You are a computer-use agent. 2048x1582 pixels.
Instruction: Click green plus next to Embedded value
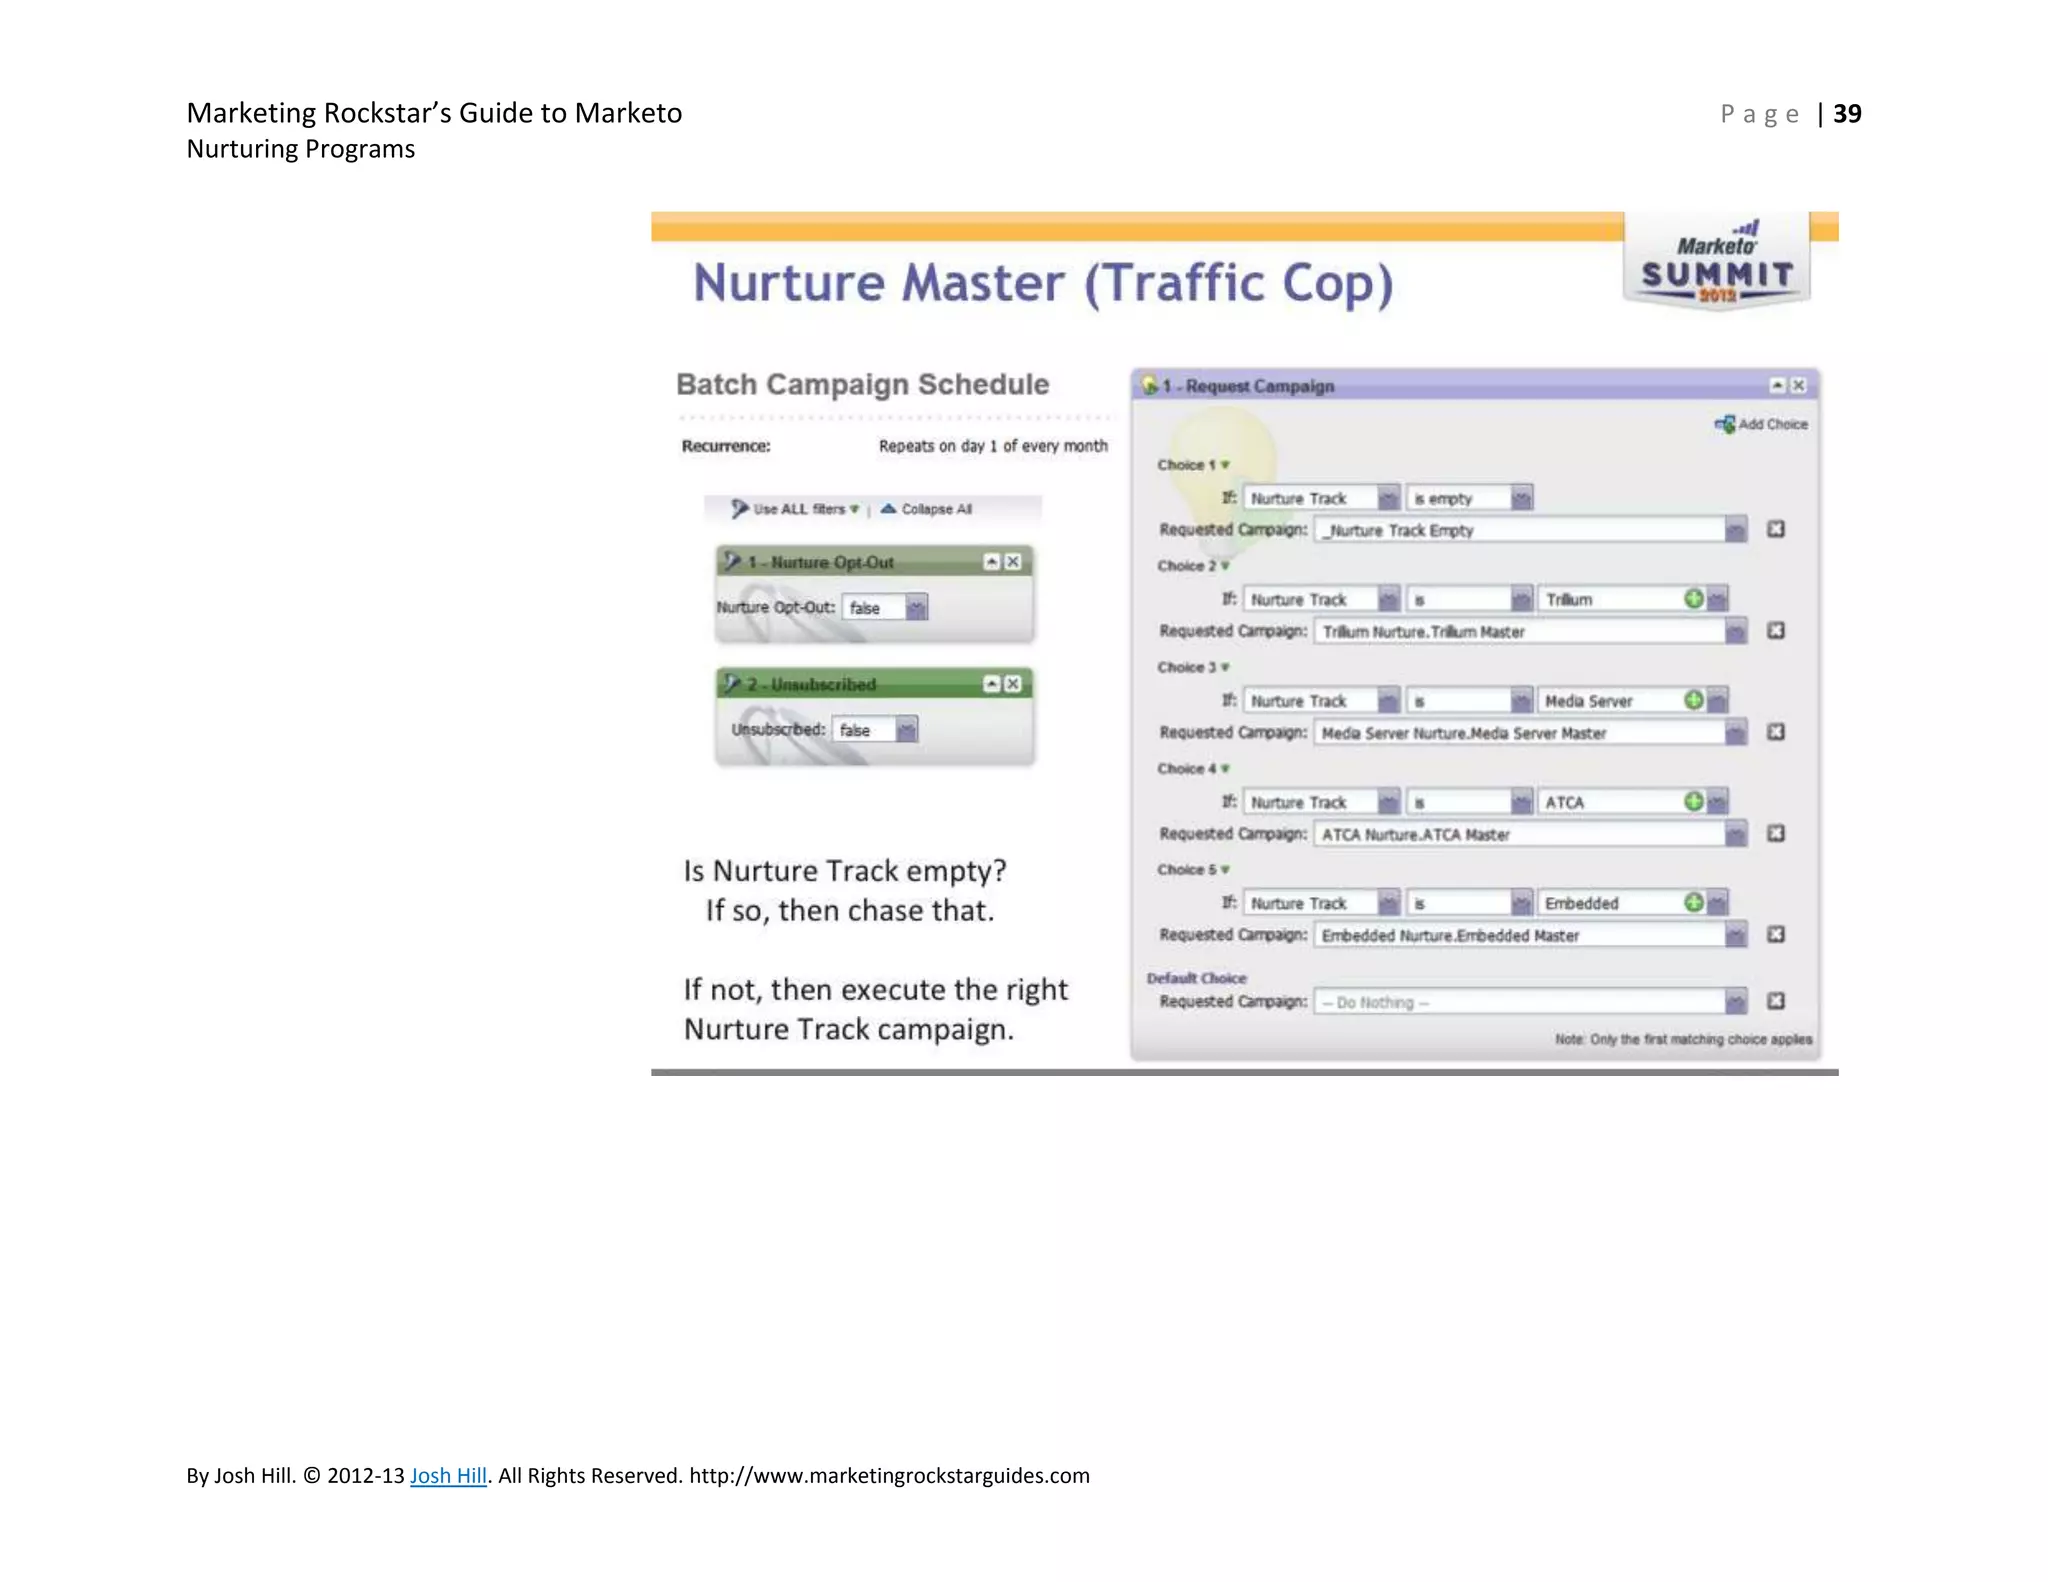click(1693, 902)
